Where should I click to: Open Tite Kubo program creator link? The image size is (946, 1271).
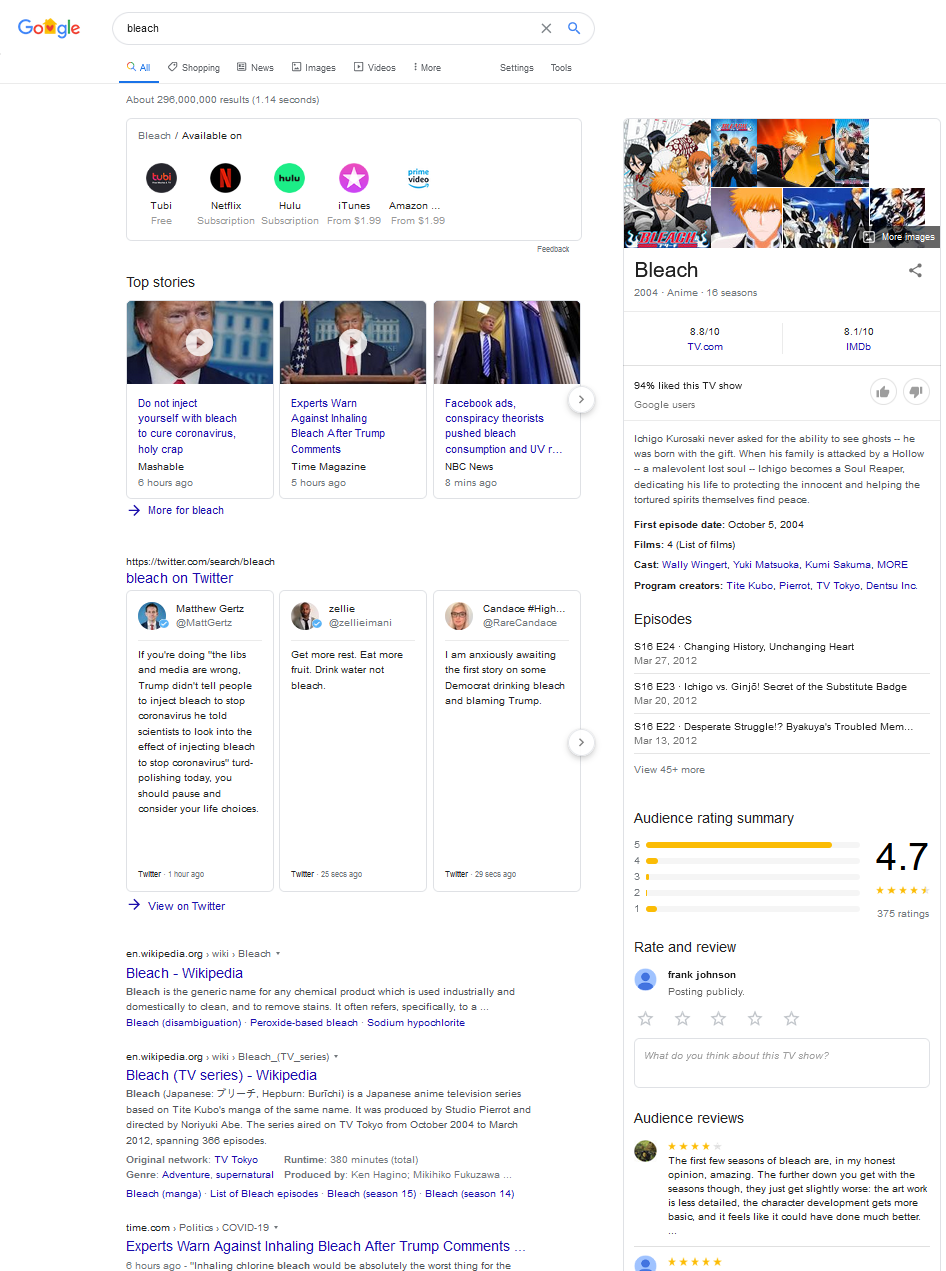point(750,586)
